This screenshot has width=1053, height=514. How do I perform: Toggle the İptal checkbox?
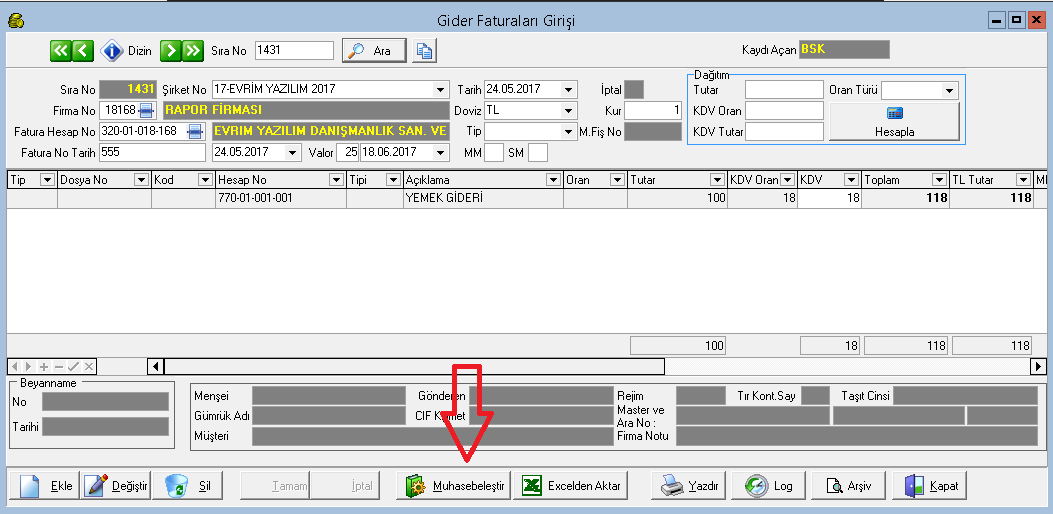[634, 89]
